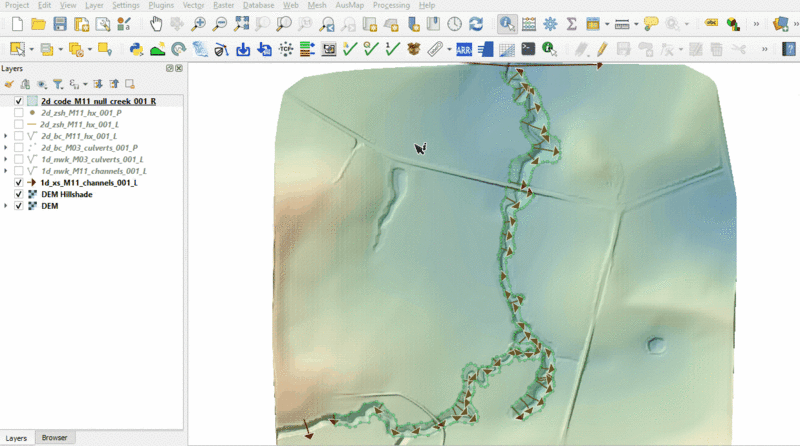This screenshot has width=800, height=446.
Task: Uncheck the DEM Hillshade layer
Action: tap(19, 194)
